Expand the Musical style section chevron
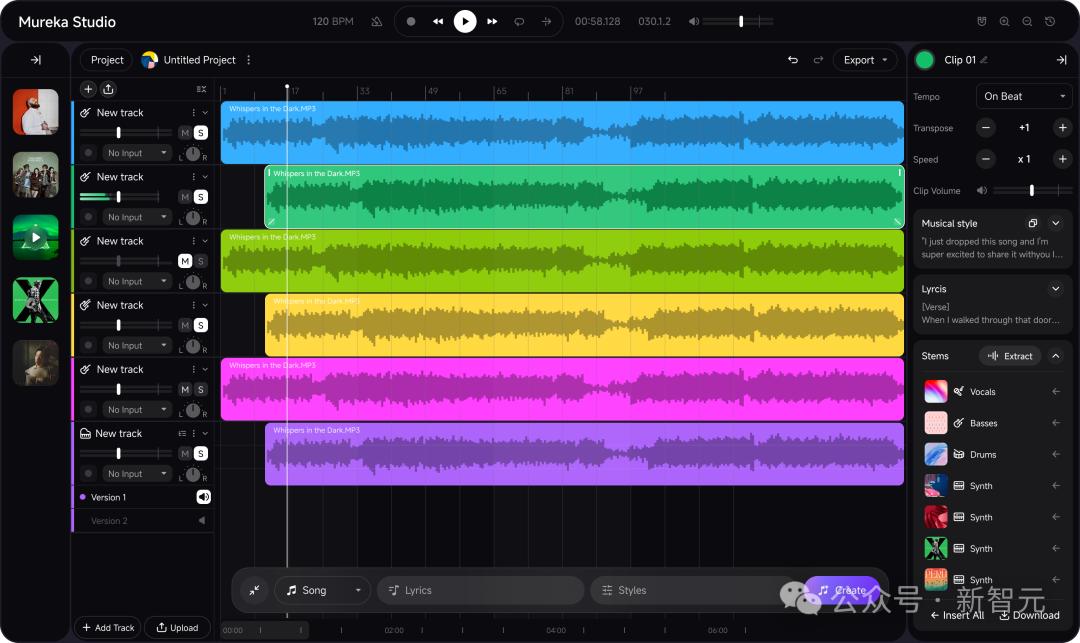 pyautogui.click(x=1055, y=223)
